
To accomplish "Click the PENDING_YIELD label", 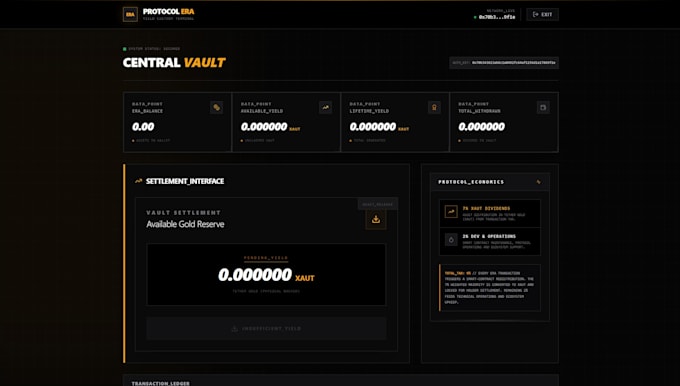I will pos(266,258).
